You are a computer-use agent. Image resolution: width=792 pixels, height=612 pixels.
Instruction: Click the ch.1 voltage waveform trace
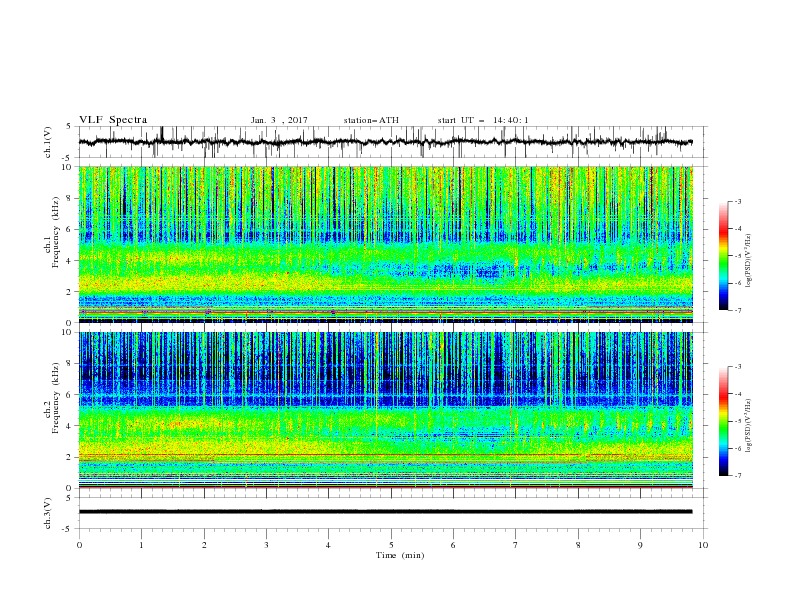point(386,142)
